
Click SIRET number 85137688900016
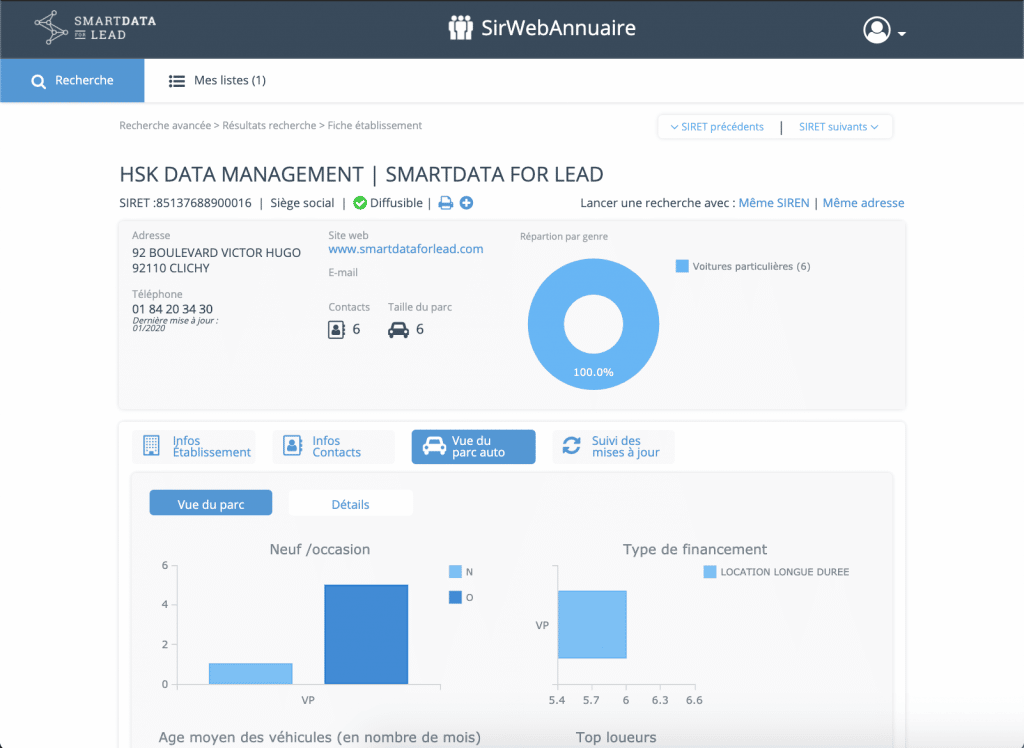click(x=203, y=203)
